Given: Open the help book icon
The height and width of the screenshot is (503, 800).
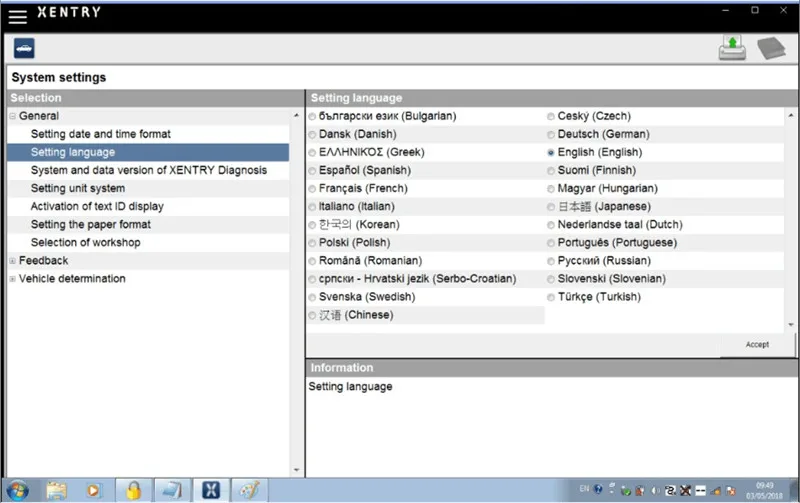Looking at the screenshot, I should [771, 48].
